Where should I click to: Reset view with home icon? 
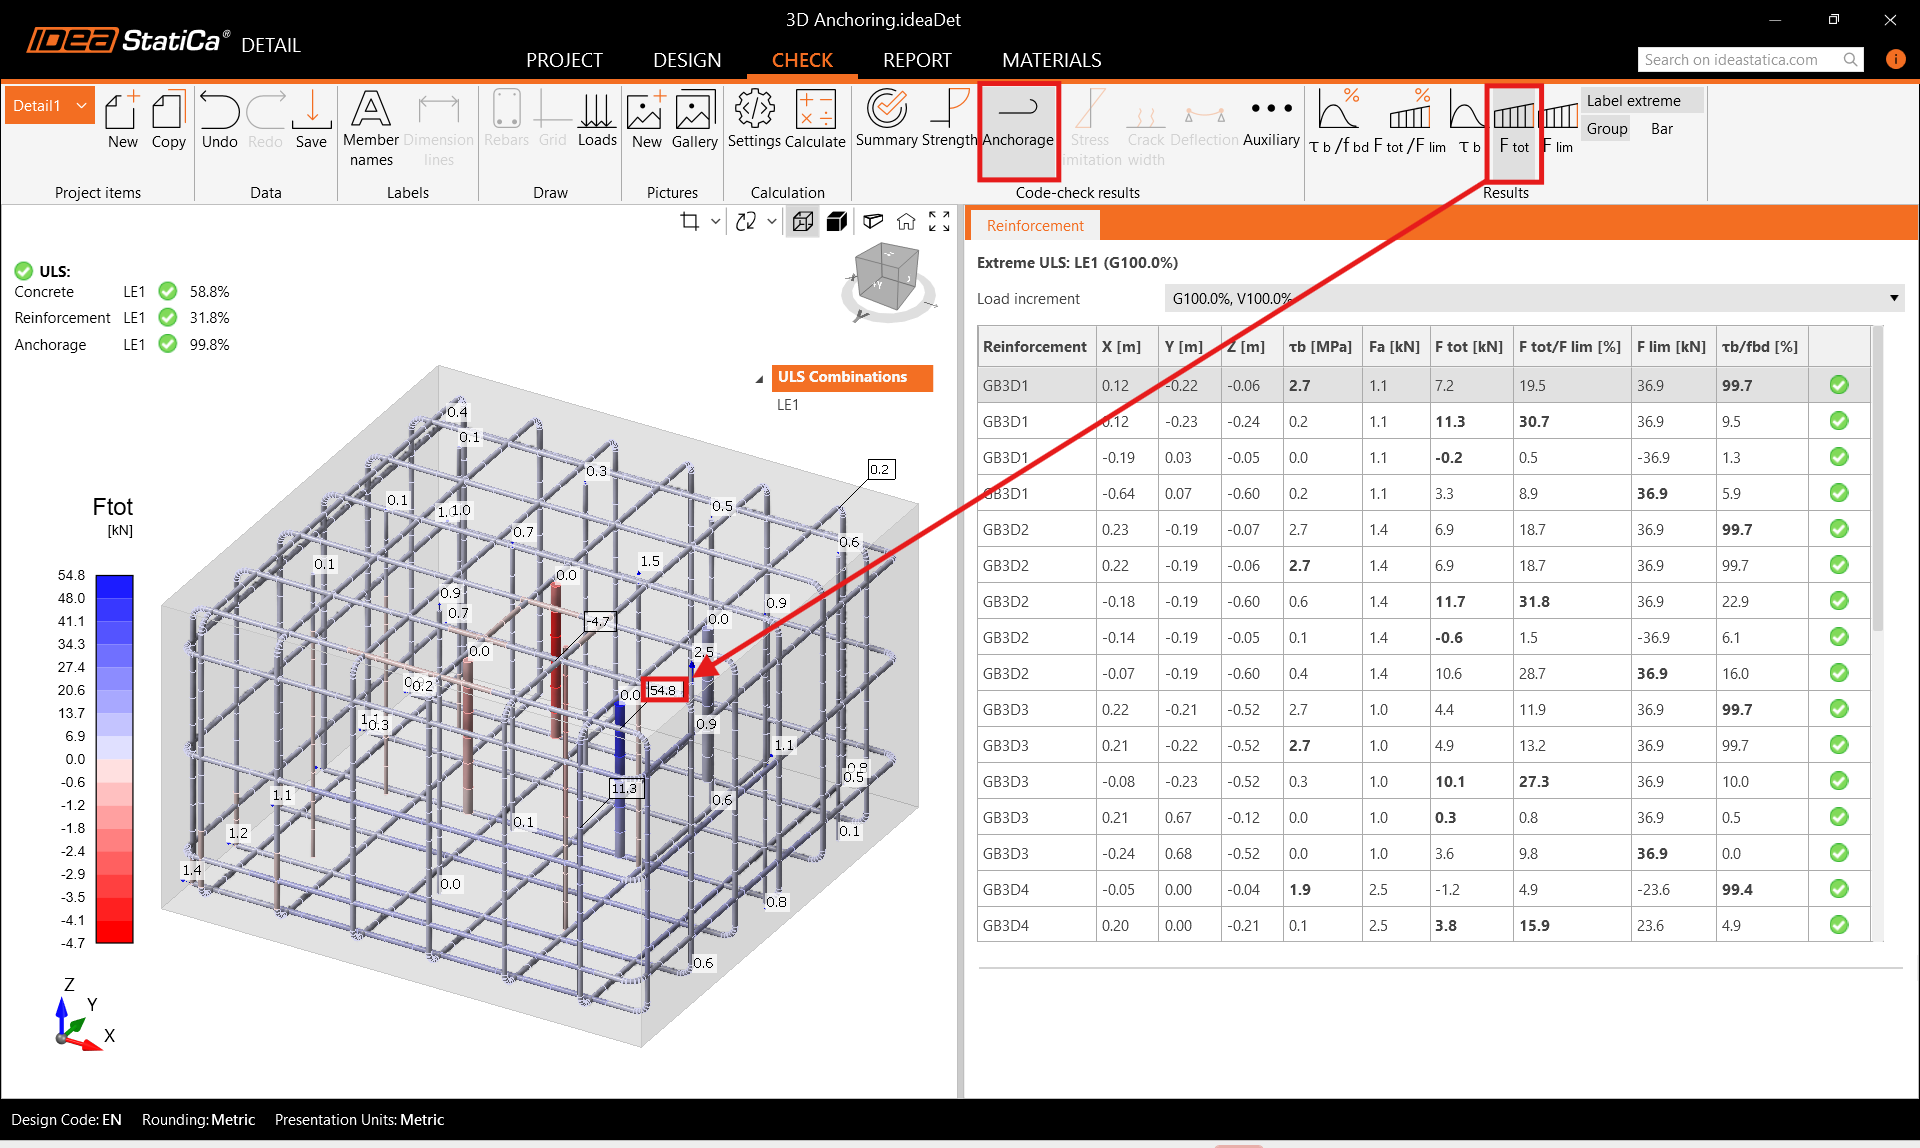pos(906,221)
